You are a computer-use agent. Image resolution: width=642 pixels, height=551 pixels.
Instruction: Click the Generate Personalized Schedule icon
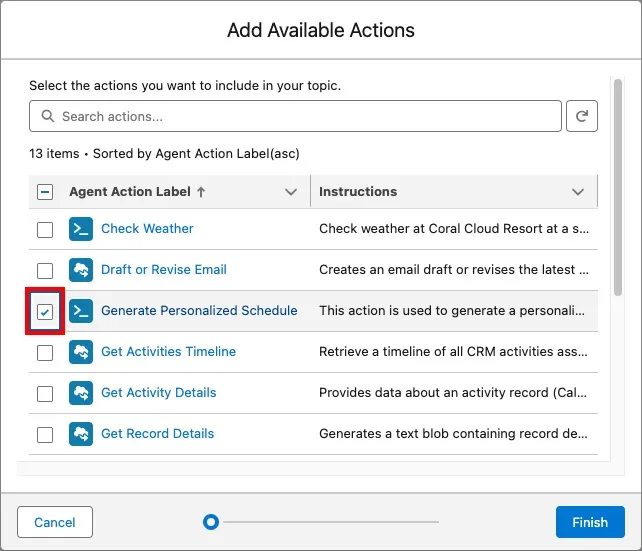click(x=81, y=311)
